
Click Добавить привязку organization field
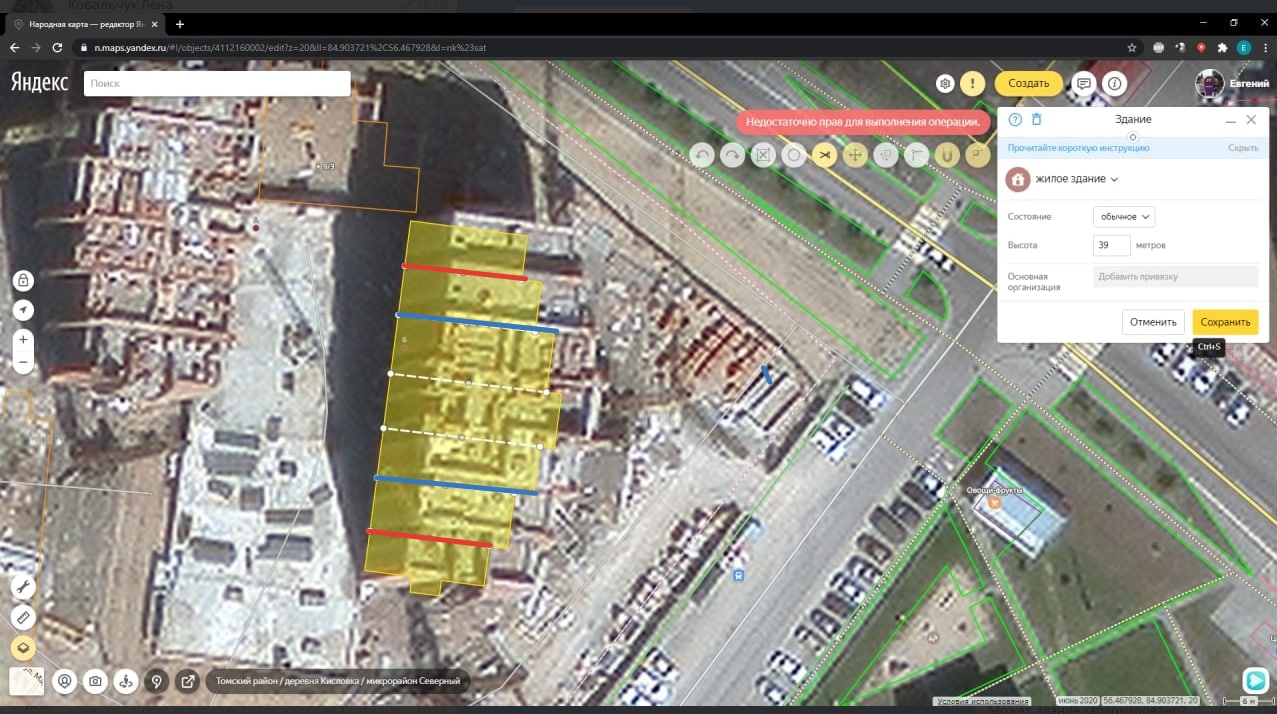[1175, 276]
